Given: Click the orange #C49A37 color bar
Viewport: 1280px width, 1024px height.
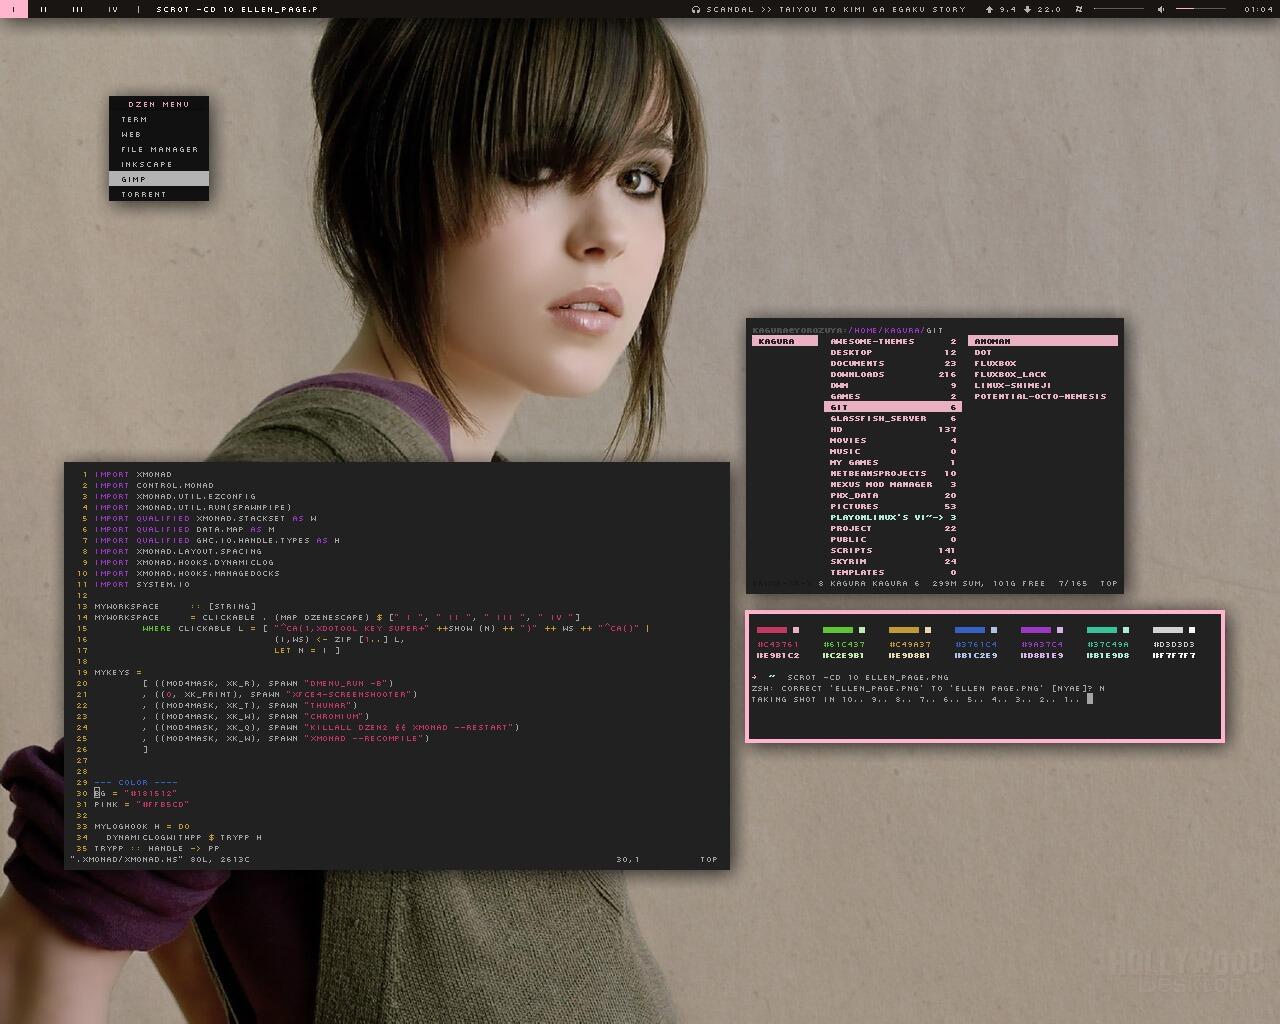Looking at the screenshot, I should click(x=904, y=630).
